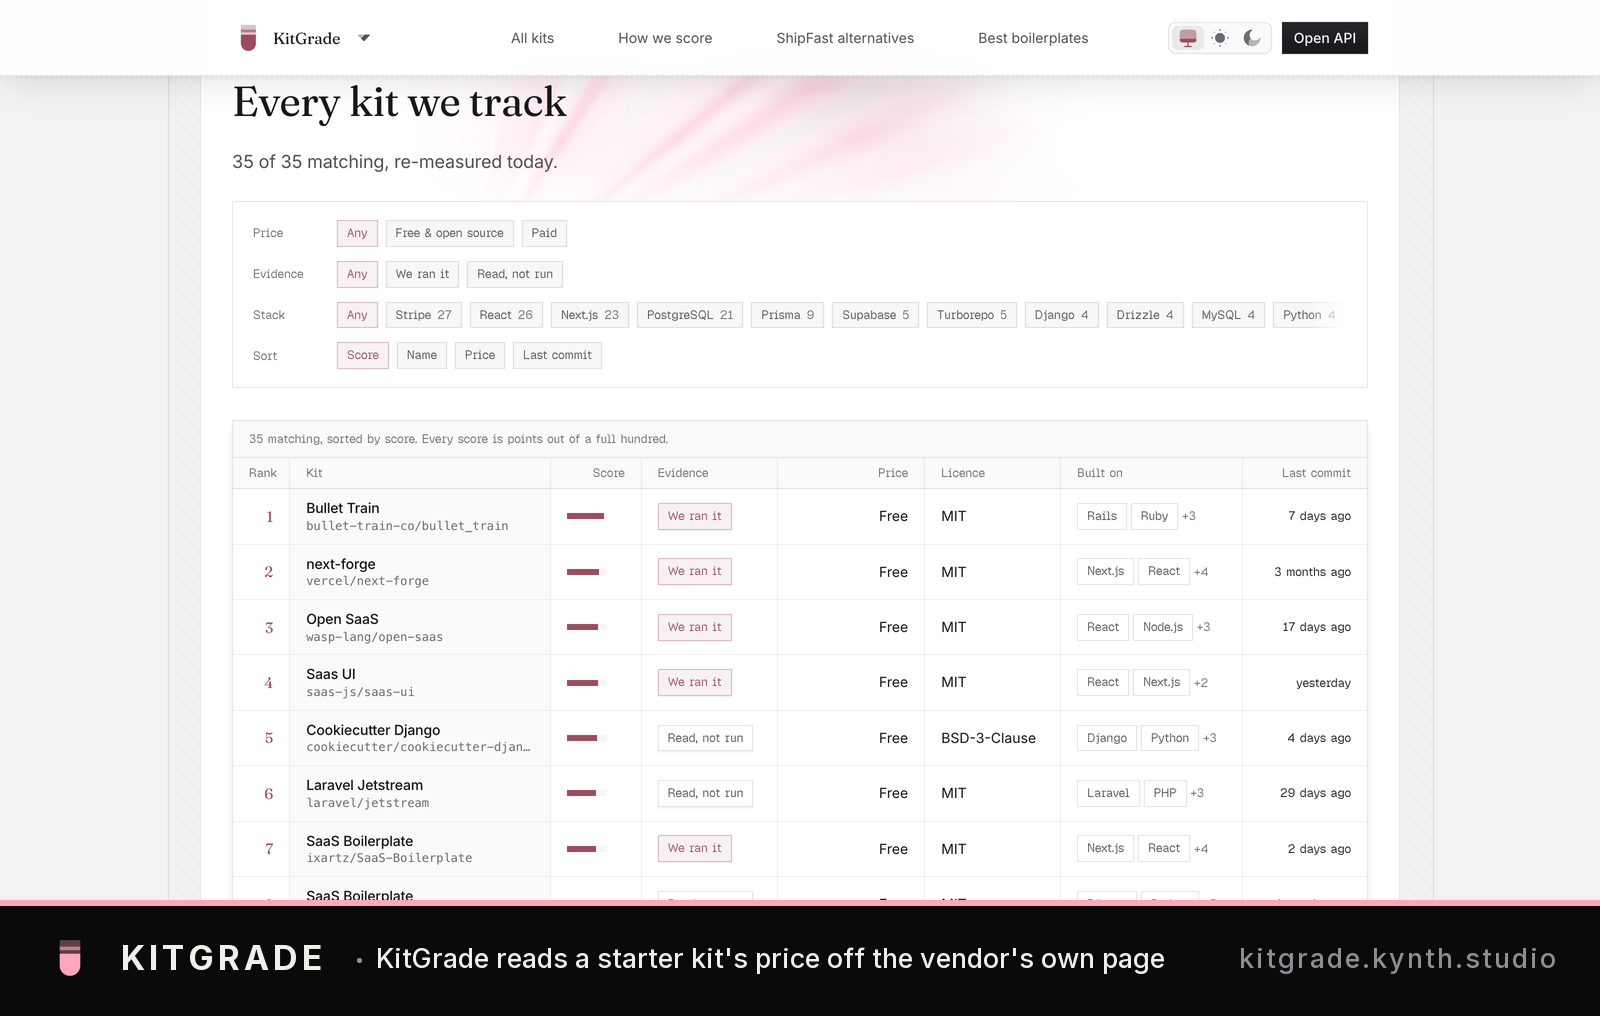
Task: Expand +3 stack tags for Laravel Jetstream
Action: (1197, 793)
